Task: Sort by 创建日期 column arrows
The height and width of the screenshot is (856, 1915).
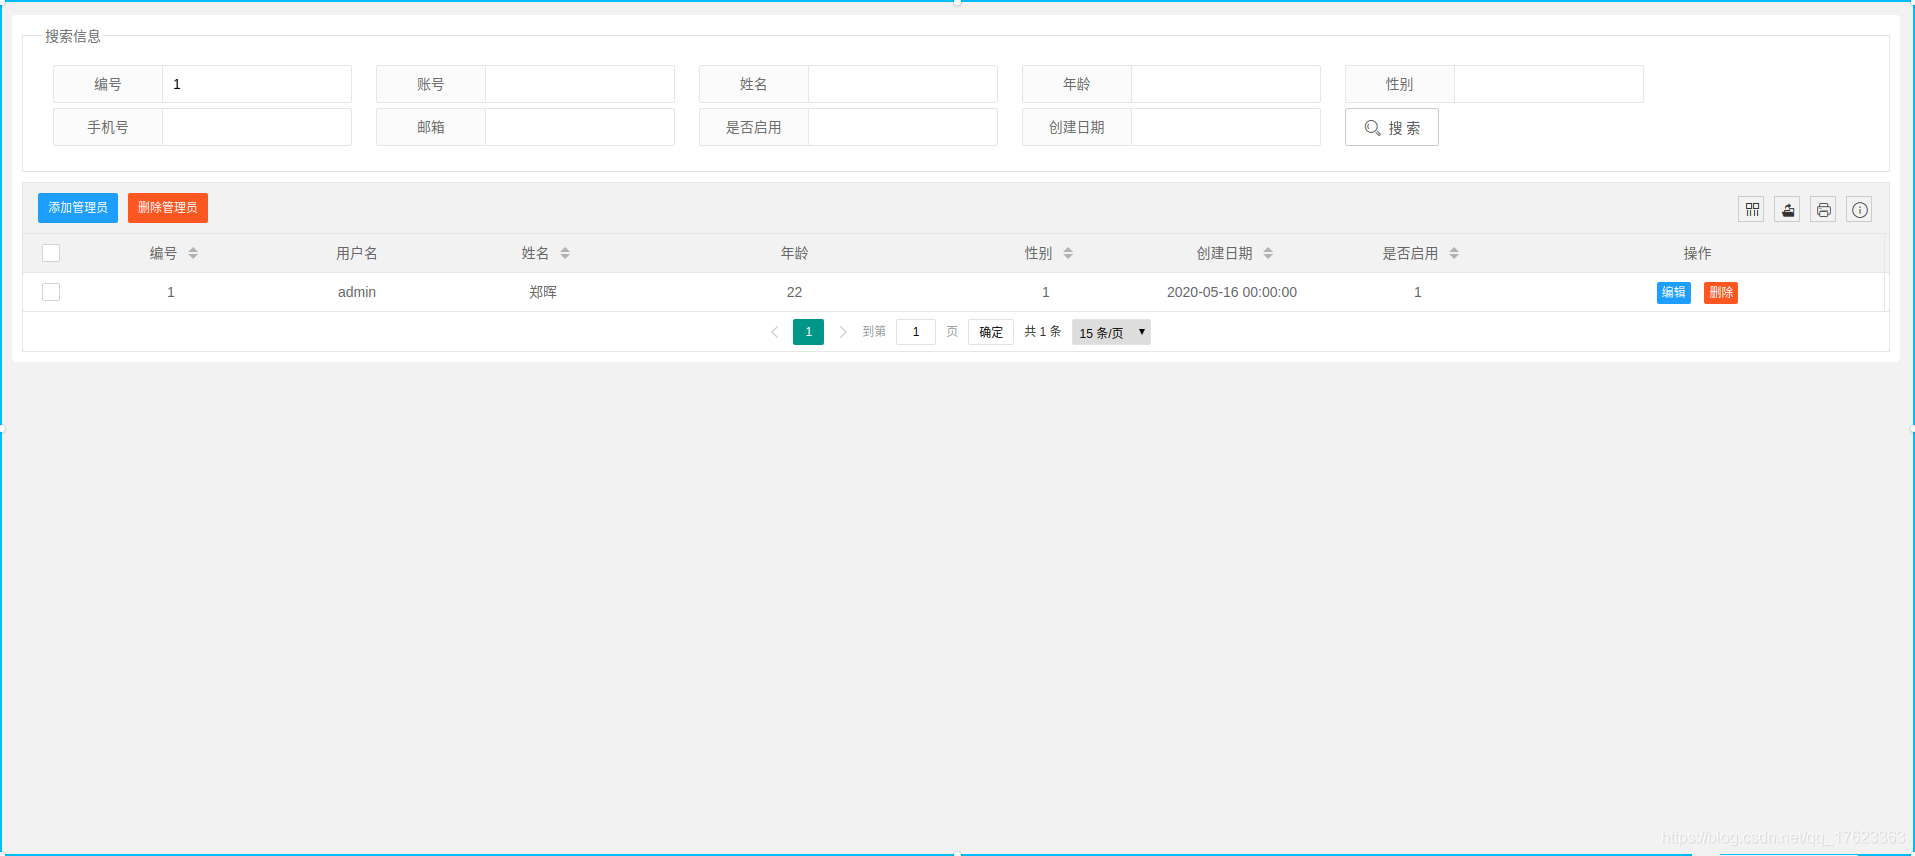Action: [x=1268, y=253]
